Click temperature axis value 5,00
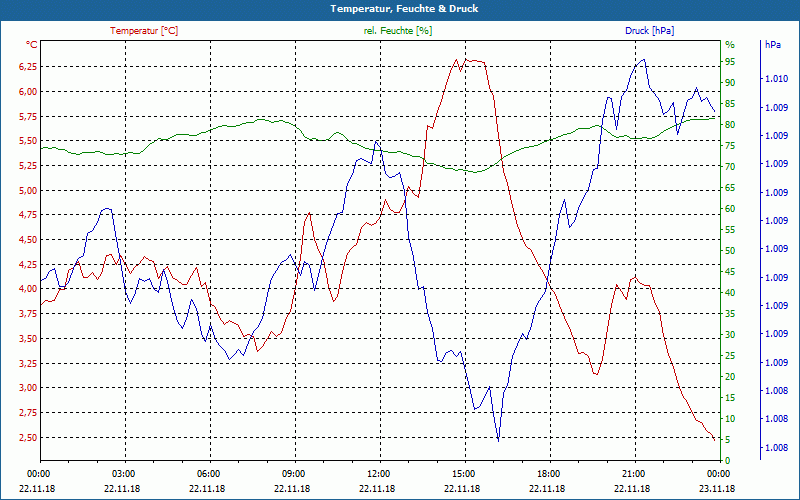 click(28, 190)
